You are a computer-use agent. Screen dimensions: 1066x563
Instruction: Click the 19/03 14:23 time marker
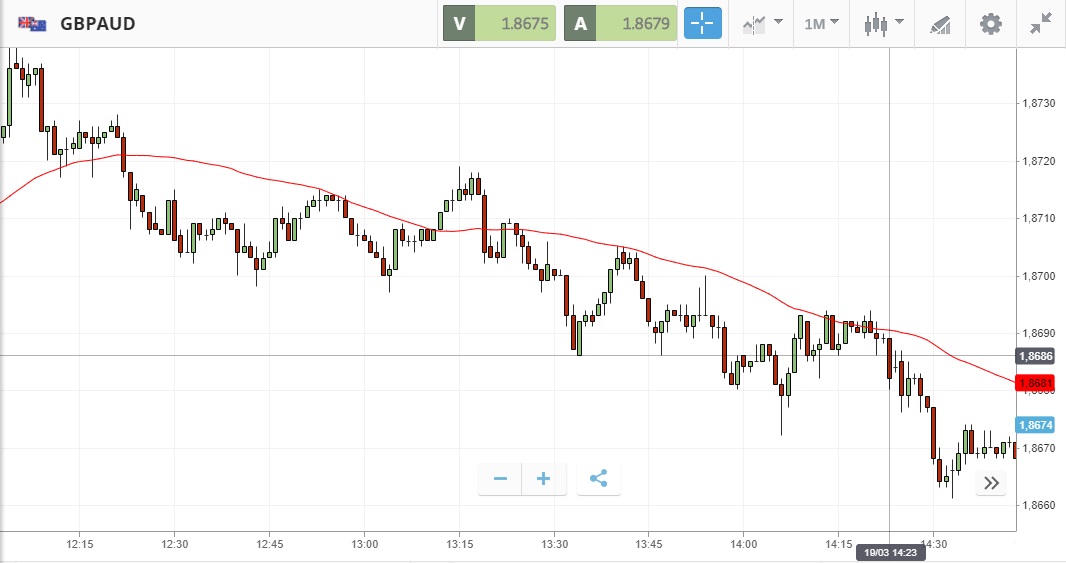pyautogui.click(x=890, y=552)
